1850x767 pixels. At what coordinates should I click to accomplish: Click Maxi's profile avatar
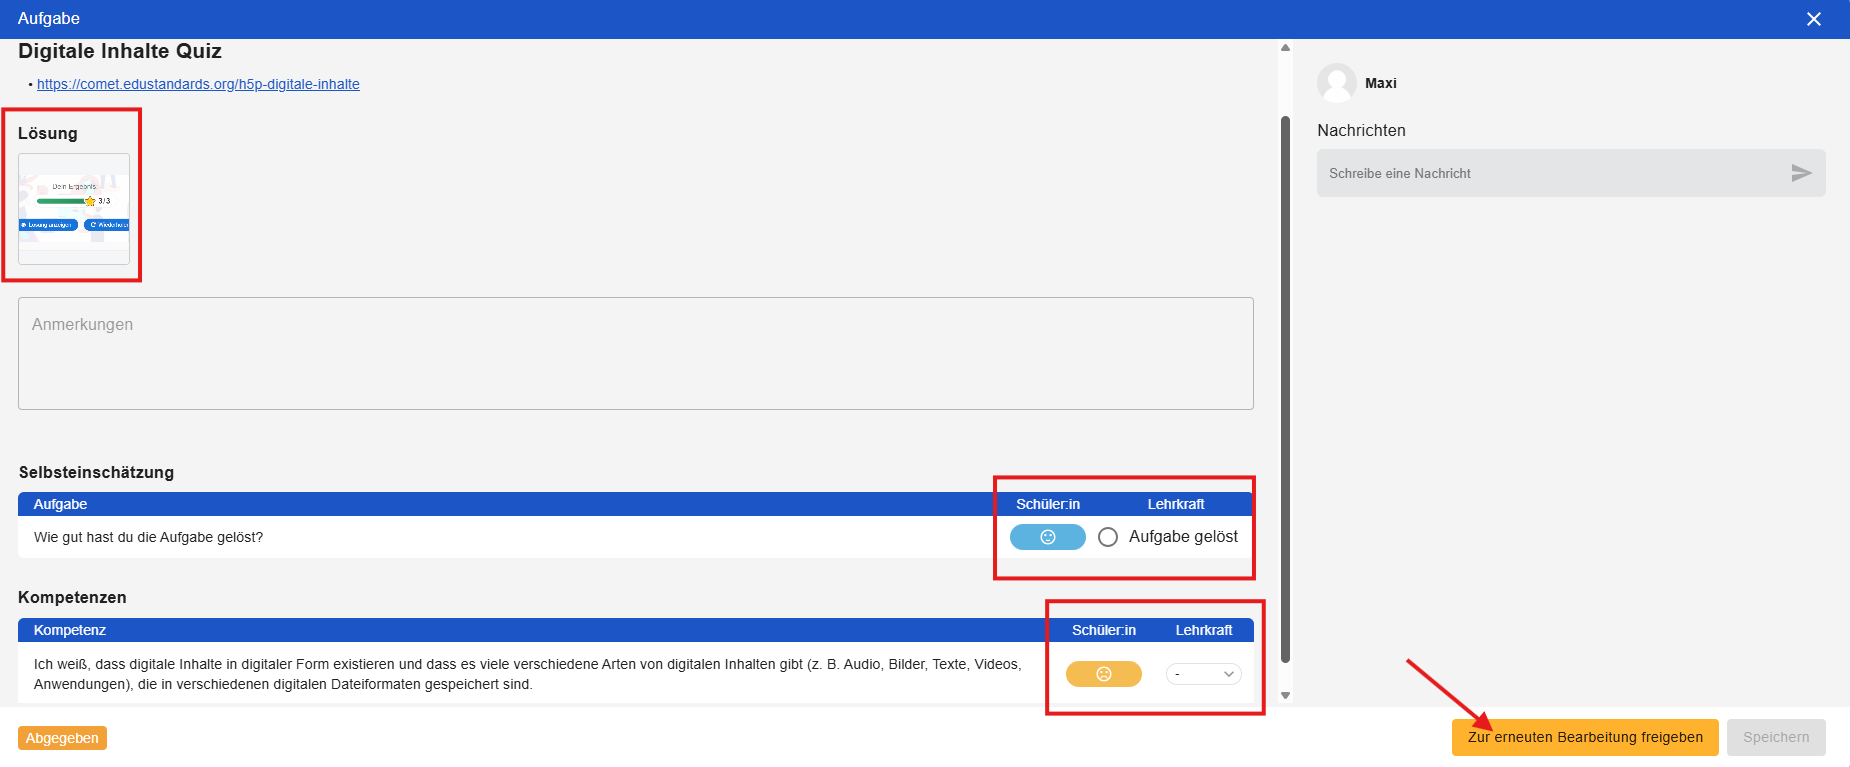click(x=1336, y=83)
